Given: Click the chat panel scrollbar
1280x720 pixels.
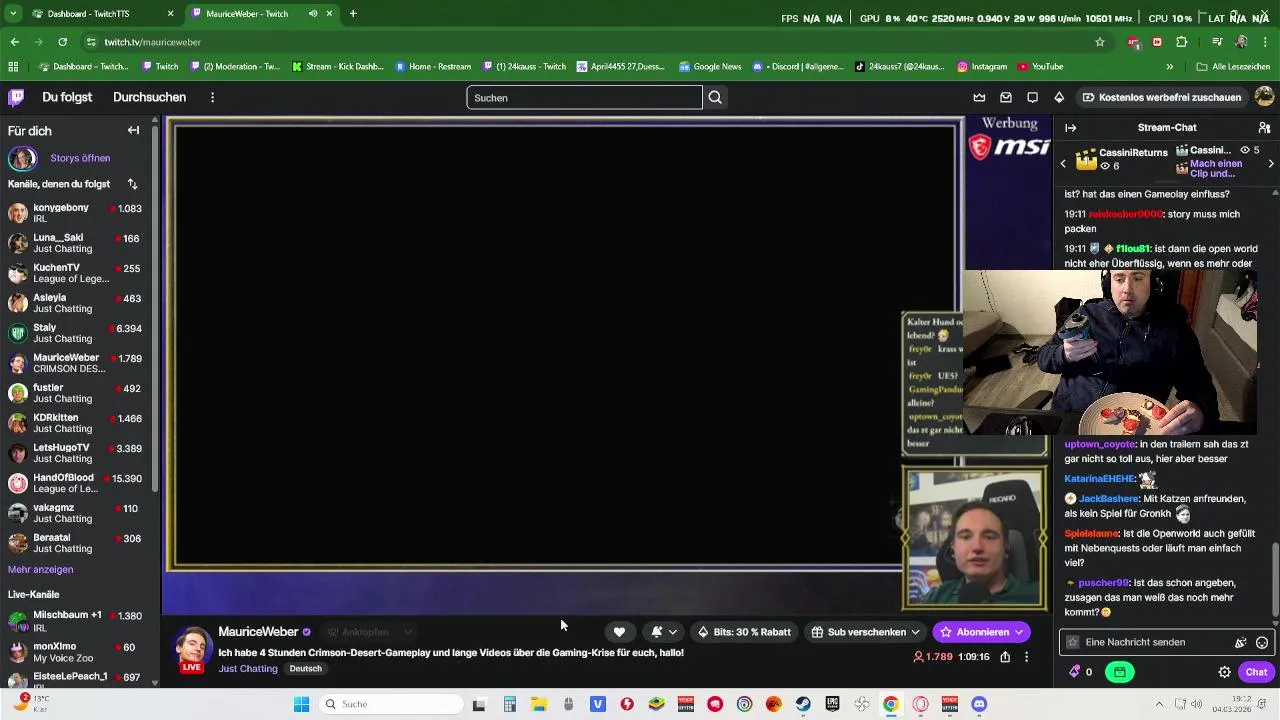Looking at the screenshot, I should click(x=1274, y=578).
